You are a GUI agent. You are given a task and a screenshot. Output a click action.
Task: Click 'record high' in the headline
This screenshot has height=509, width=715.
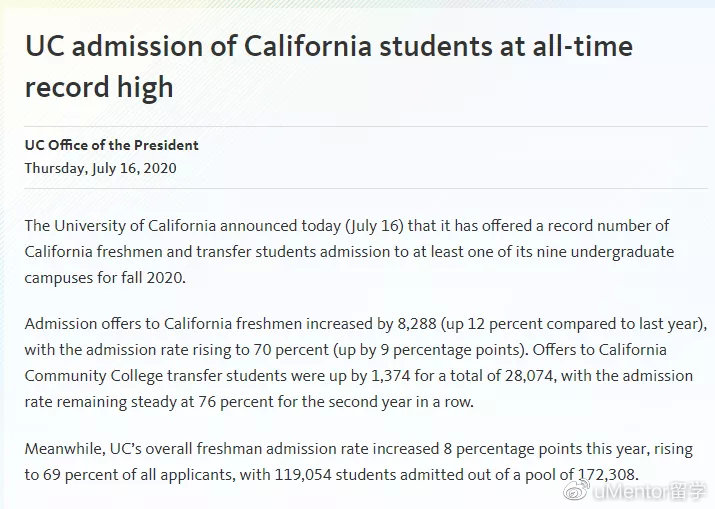click(99, 87)
